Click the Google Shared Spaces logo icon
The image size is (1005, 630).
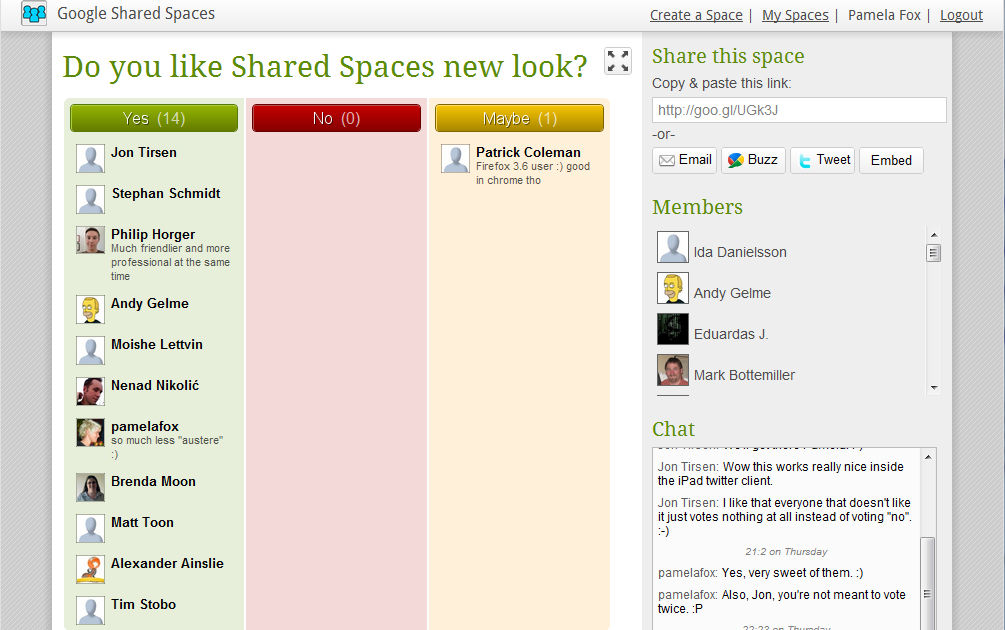coord(33,14)
